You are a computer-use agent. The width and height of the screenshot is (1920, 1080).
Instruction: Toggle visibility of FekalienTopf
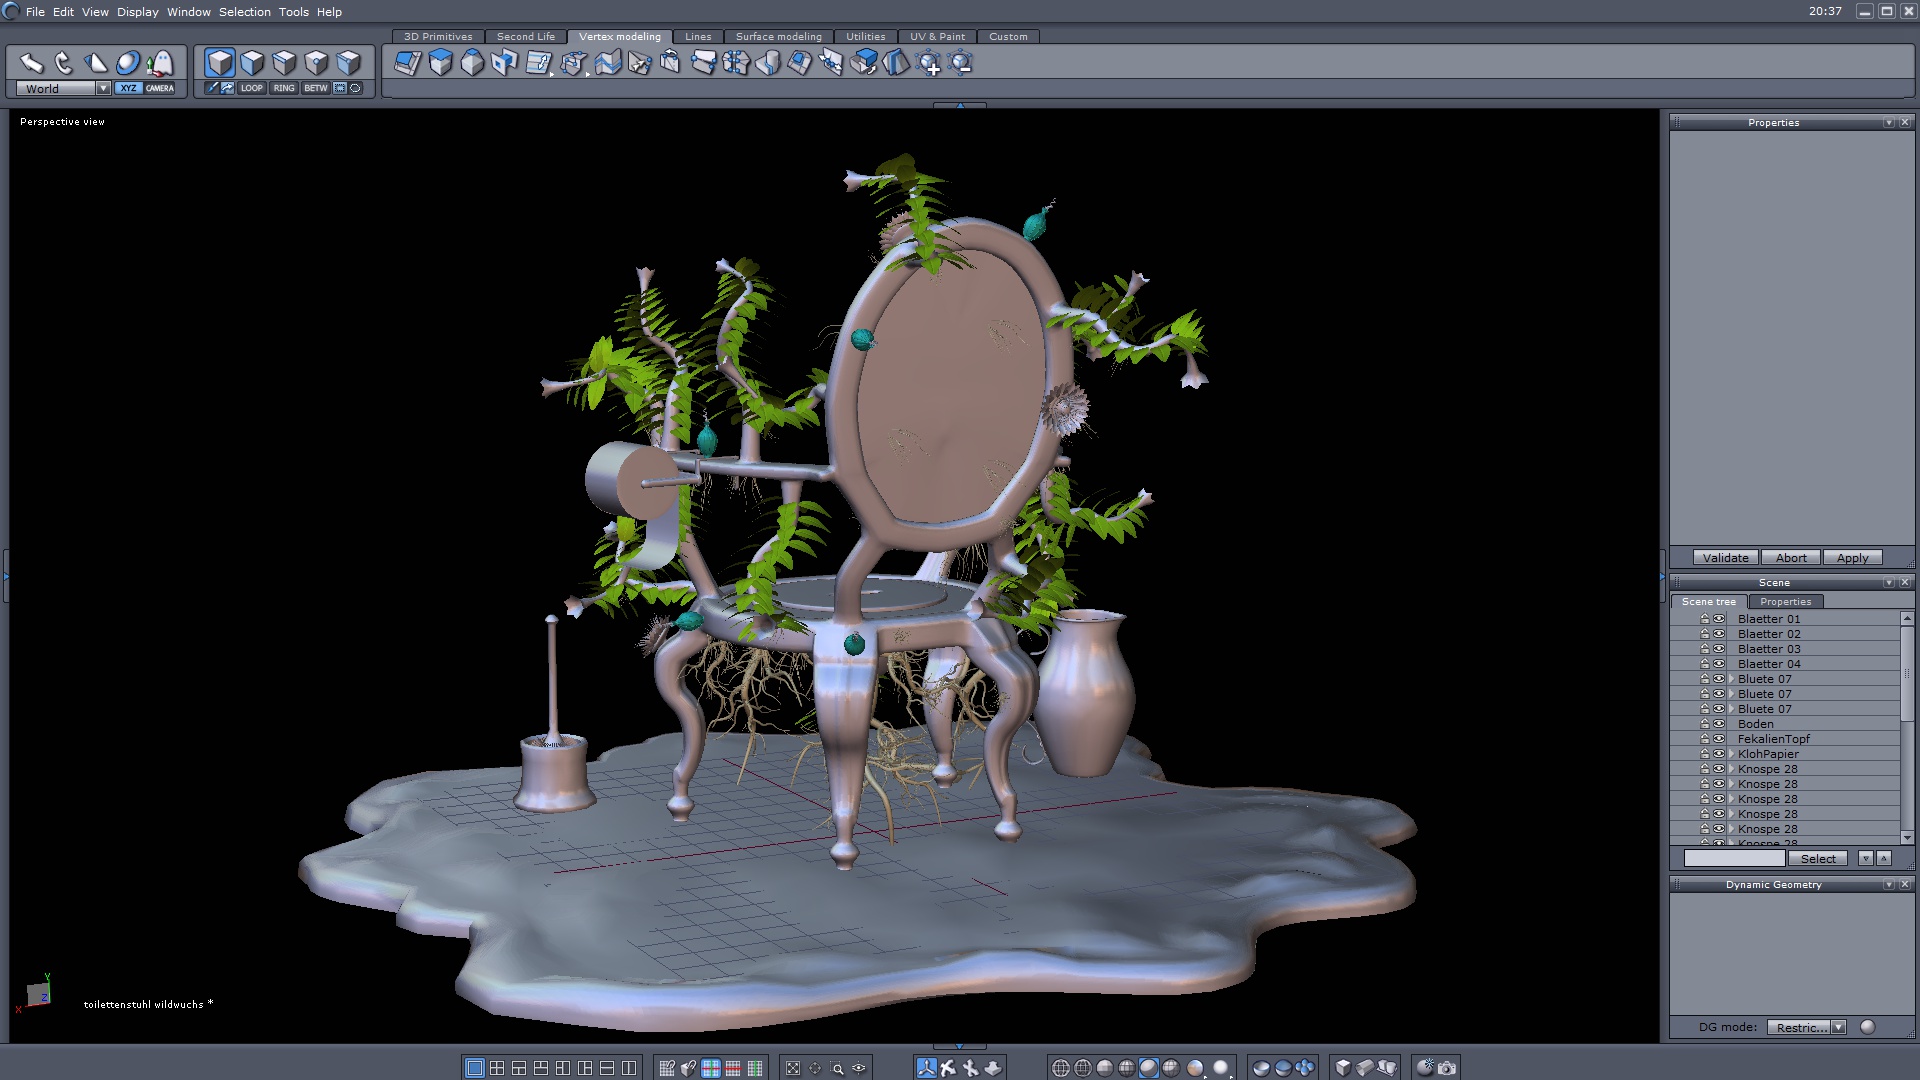point(1719,739)
